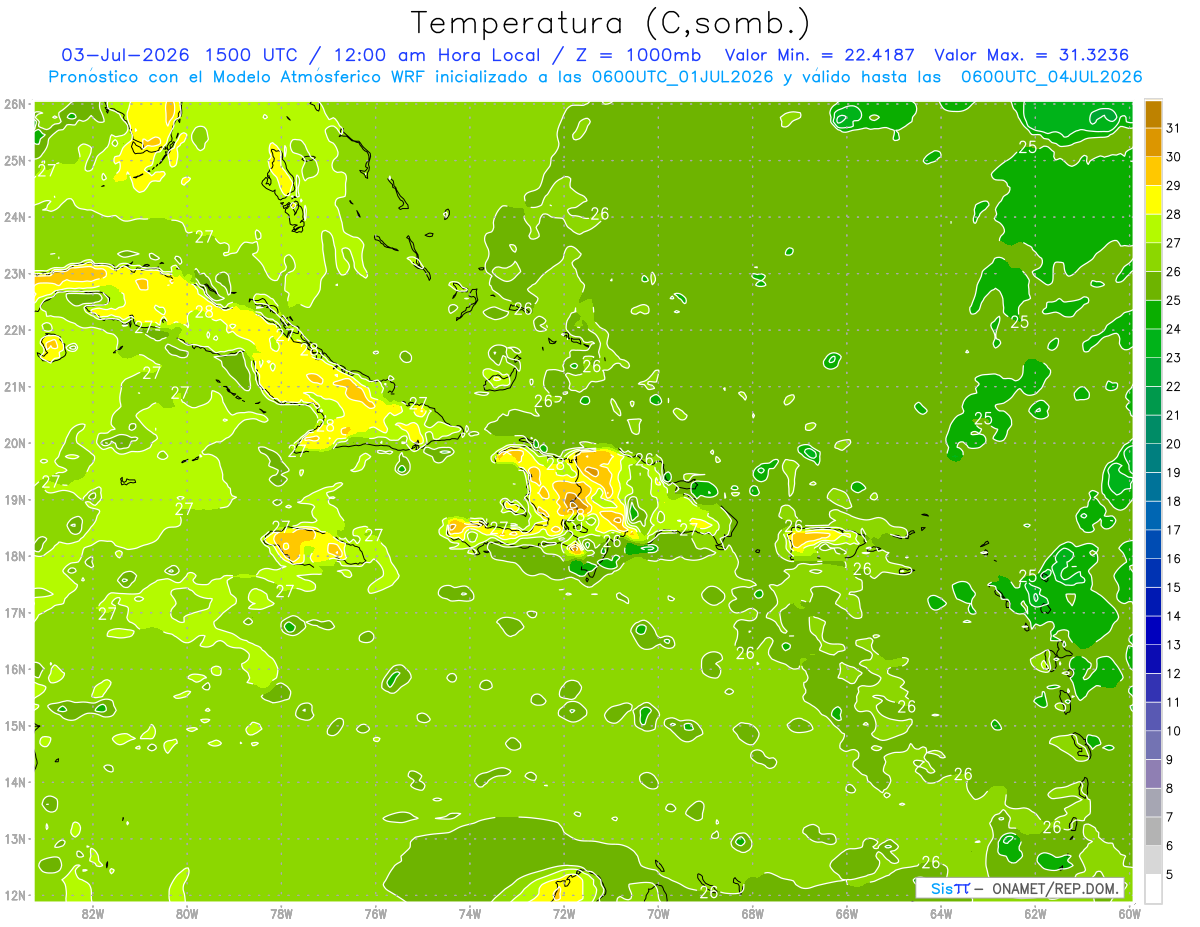Click the "26N" latitude axis label

tap(14, 104)
